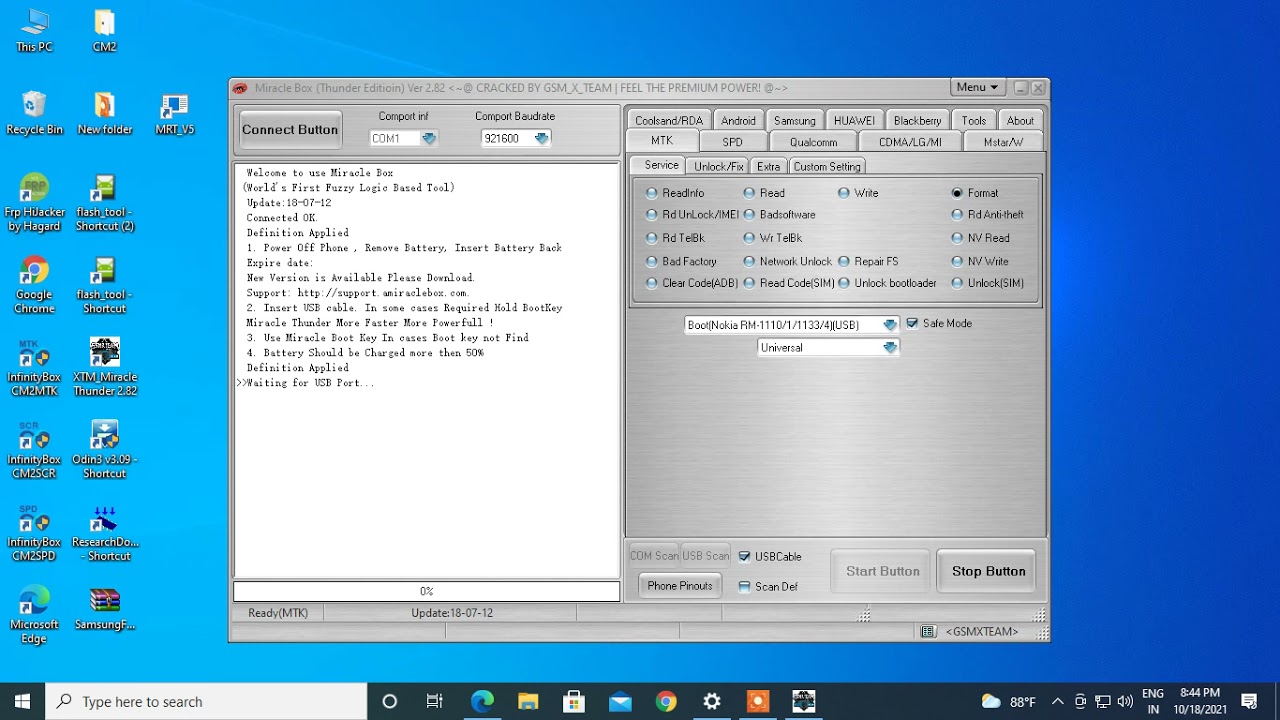
Task: Click the Connect Button
Action: point(290,129)
